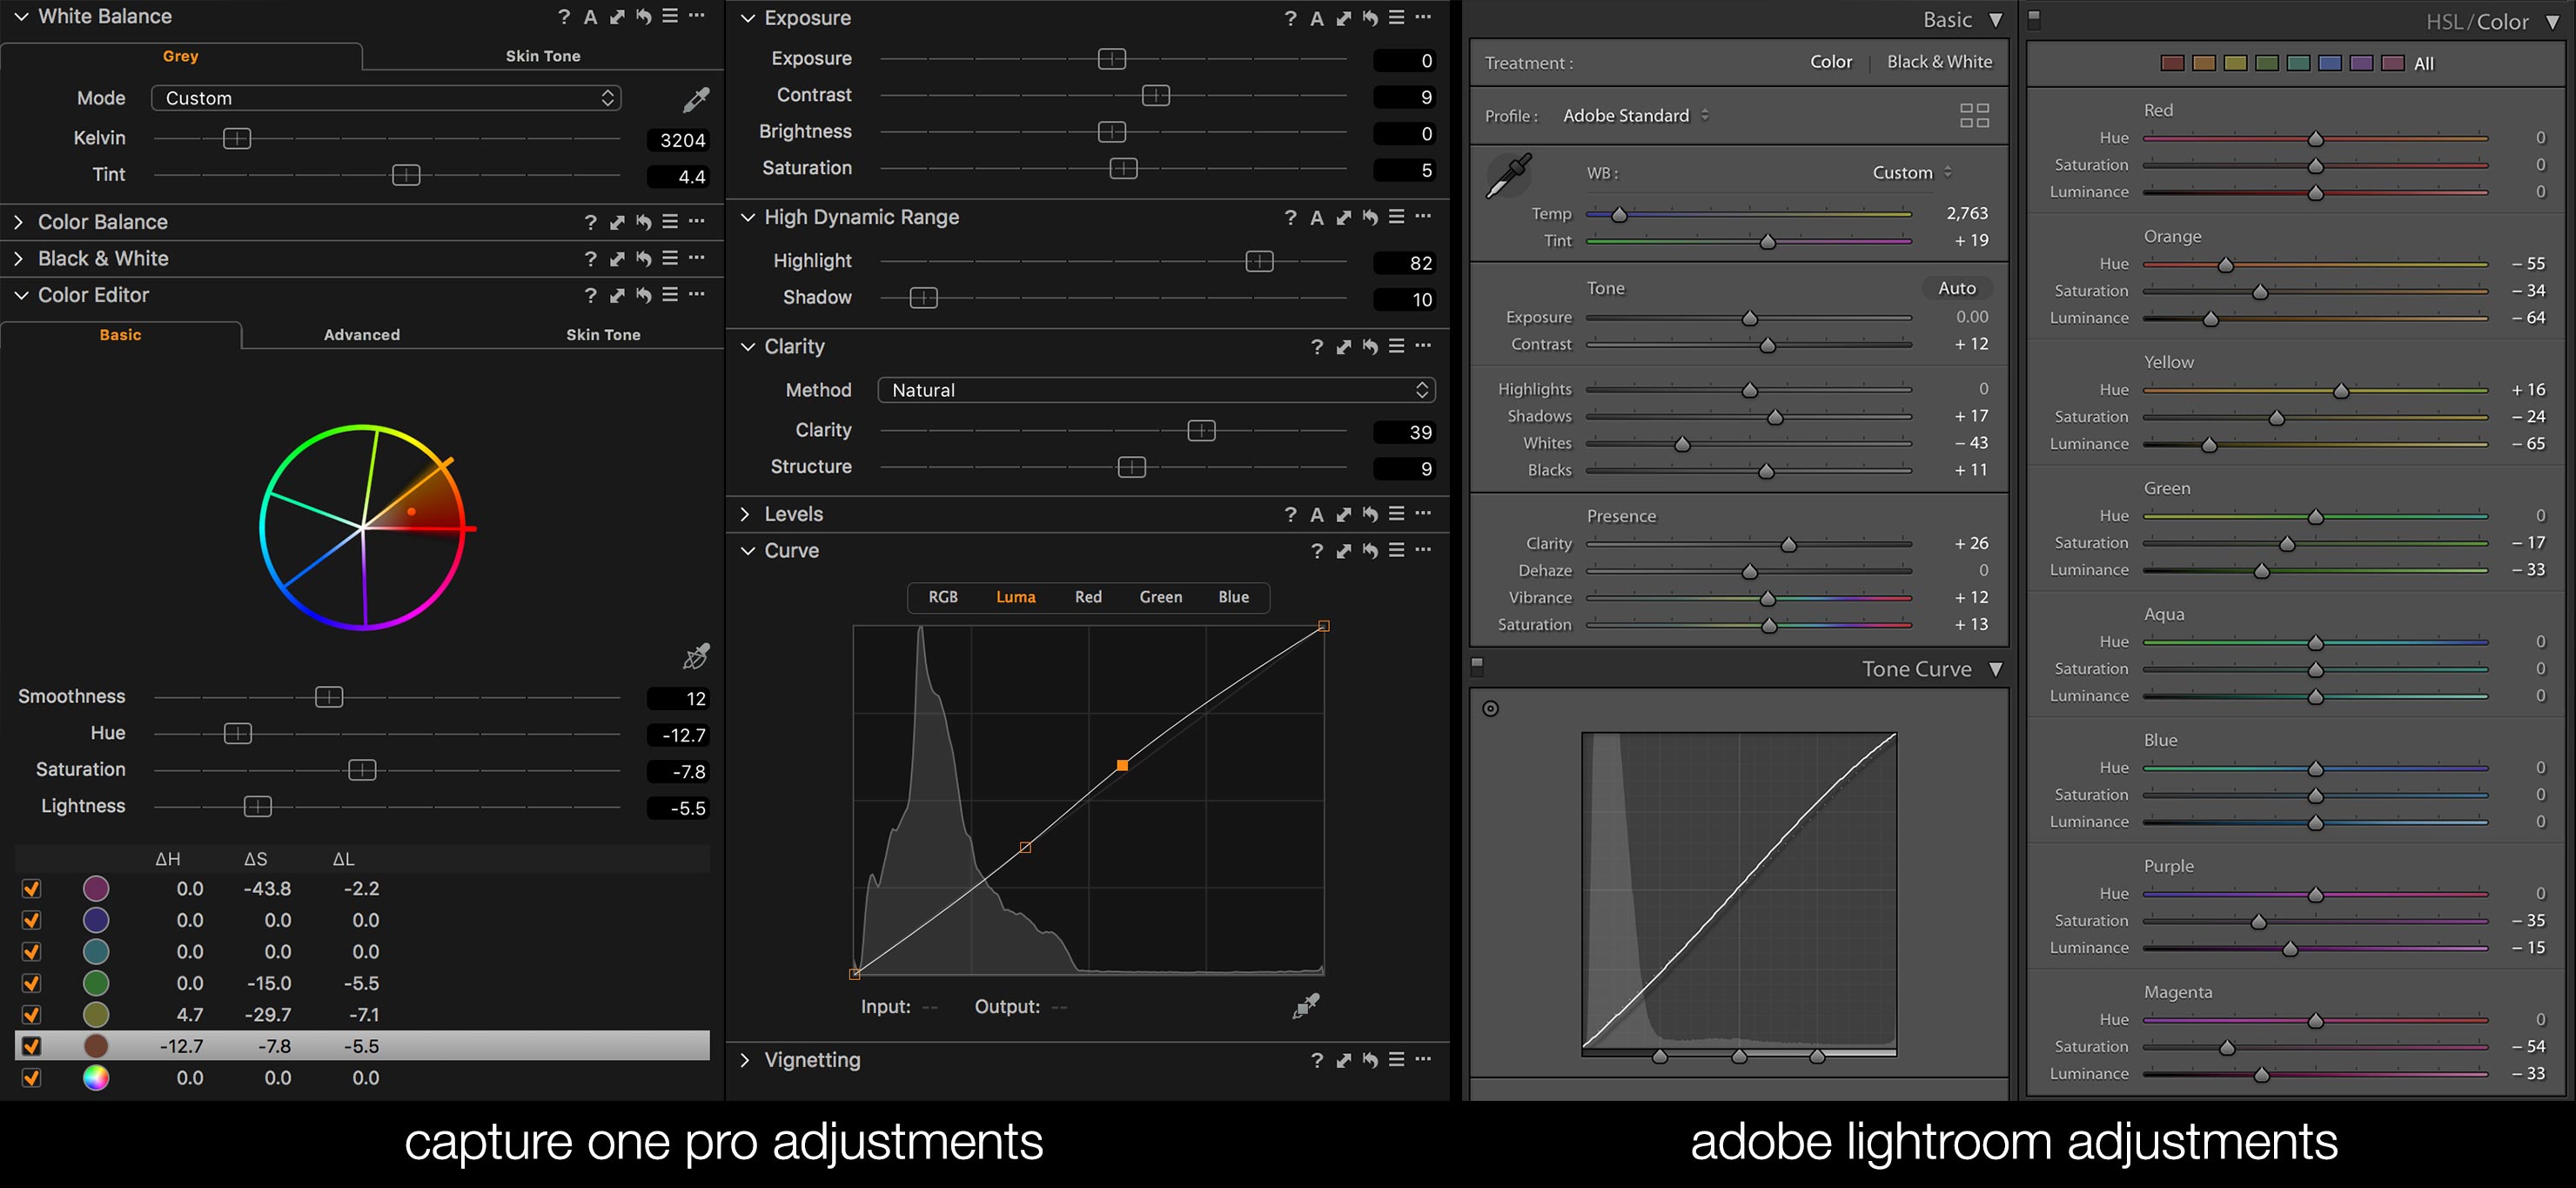
Task: Uncheck the blue color range checkbox
Action: click(31, 920)
